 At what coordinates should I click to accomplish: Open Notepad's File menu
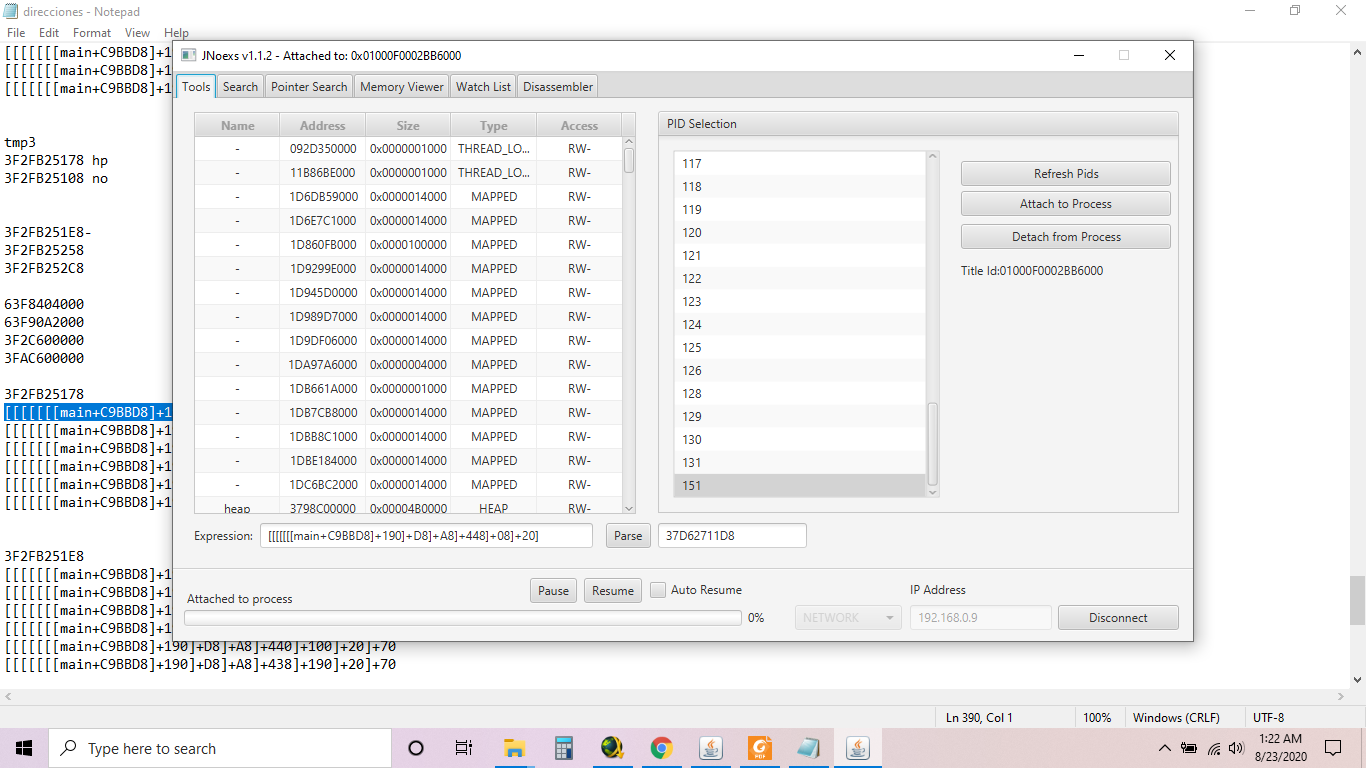(16, 33)
